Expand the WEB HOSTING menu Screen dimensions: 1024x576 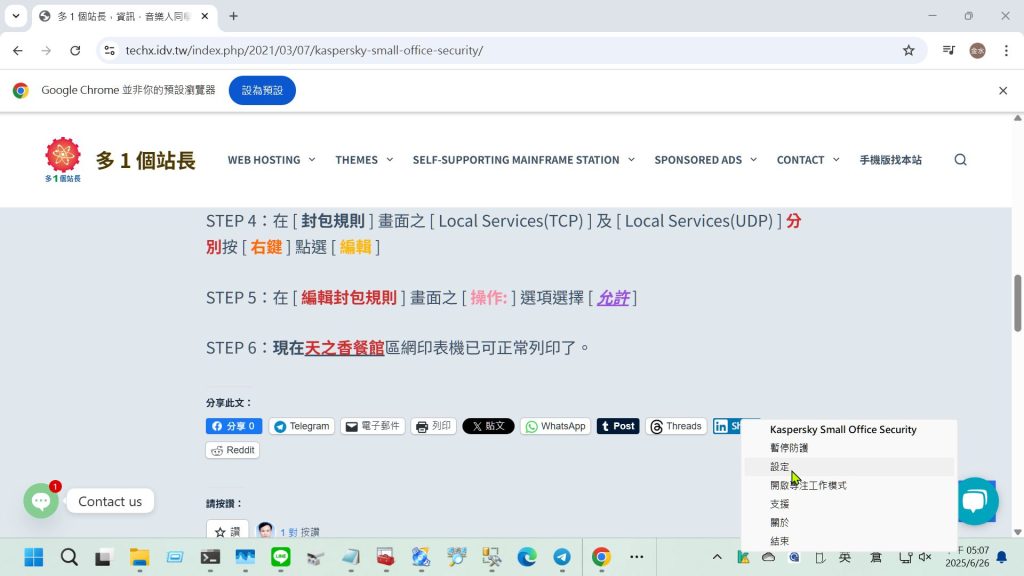271,160
